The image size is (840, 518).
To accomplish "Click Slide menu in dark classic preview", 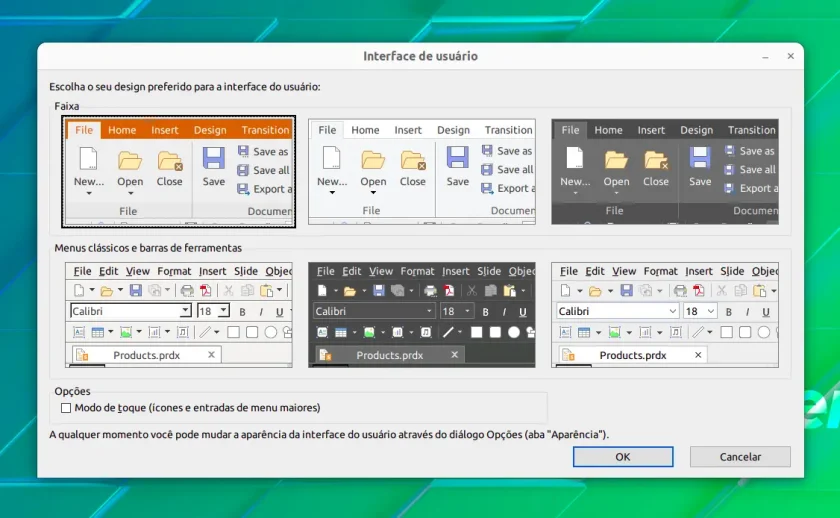I will pos(489,272).
